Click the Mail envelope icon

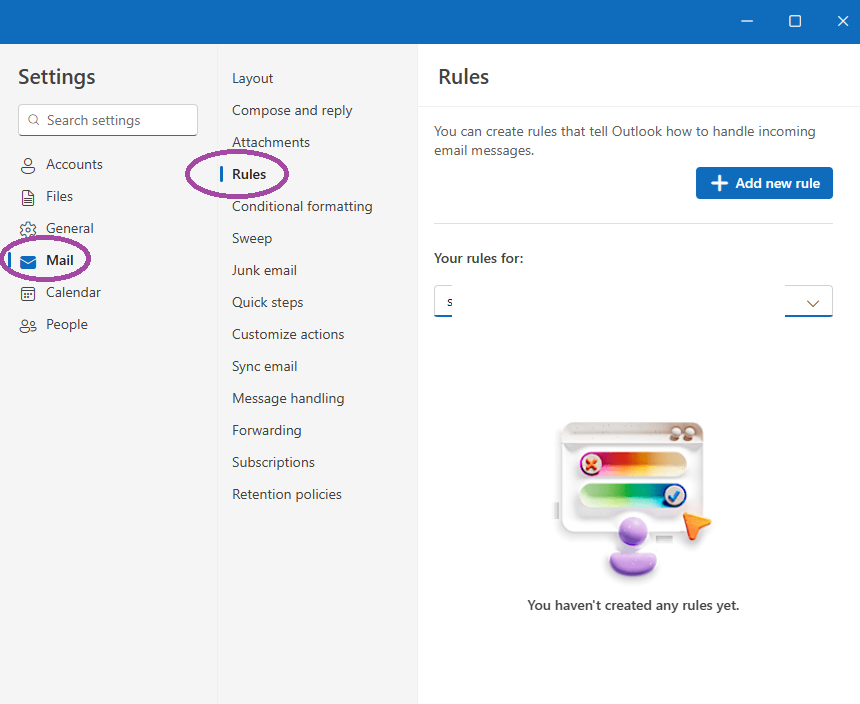click(x=28, y=262)
